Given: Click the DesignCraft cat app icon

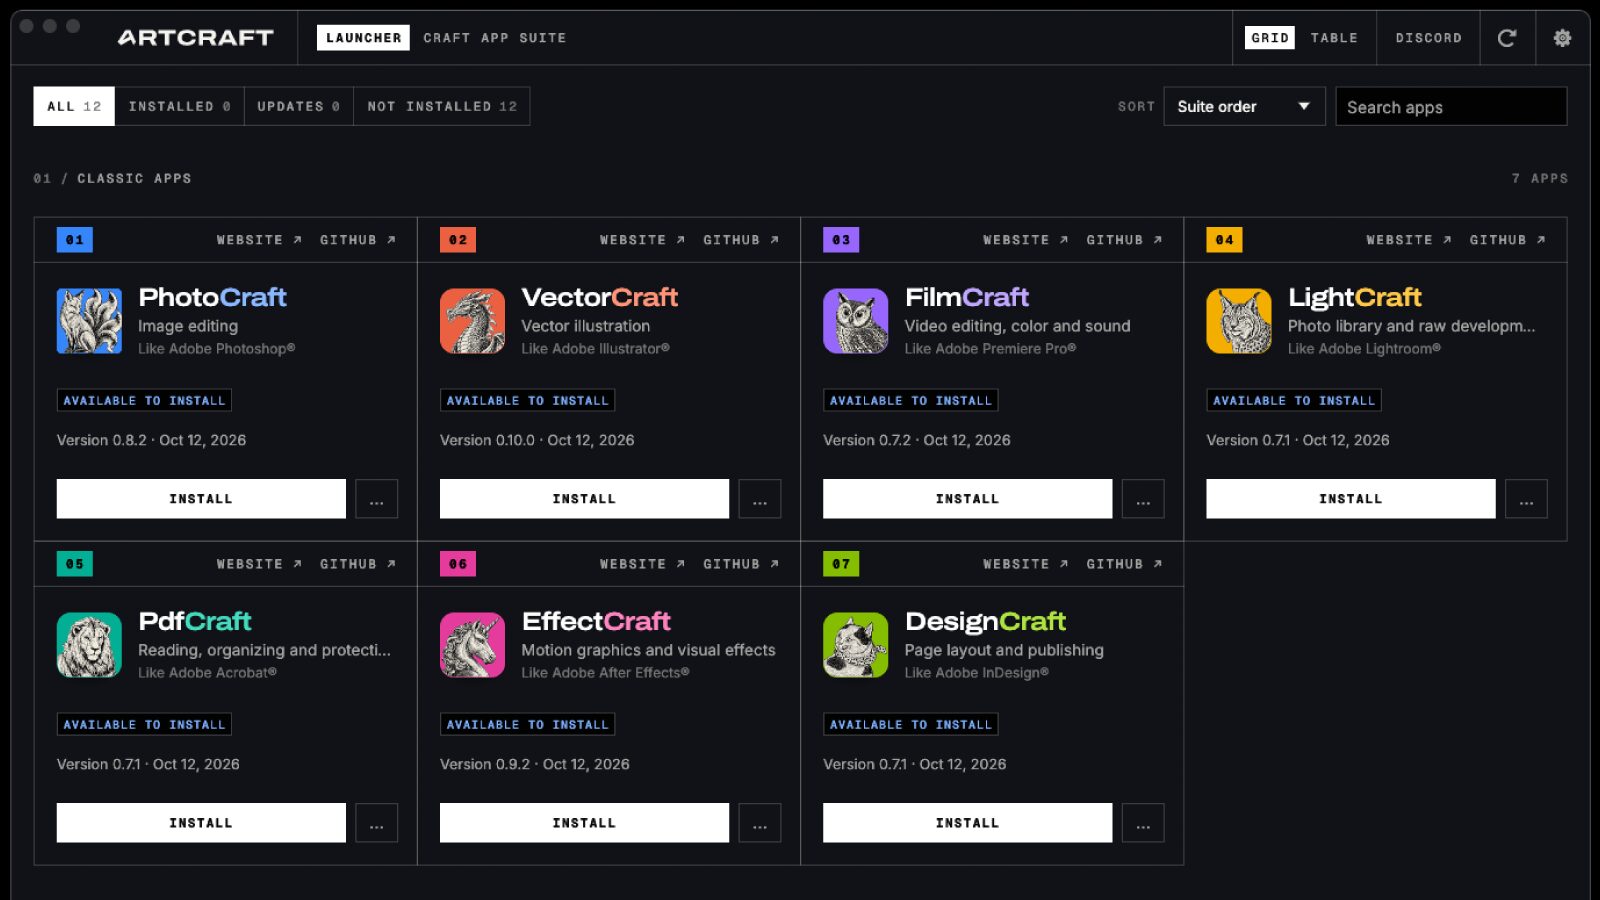Looking at the screenshot, I should pos(855,645).
